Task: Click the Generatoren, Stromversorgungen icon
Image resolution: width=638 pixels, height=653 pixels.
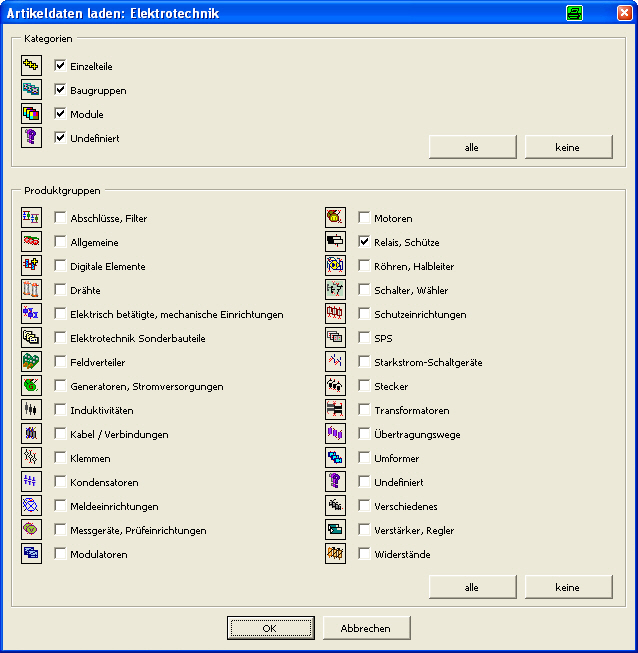Action: pos(31,386)
